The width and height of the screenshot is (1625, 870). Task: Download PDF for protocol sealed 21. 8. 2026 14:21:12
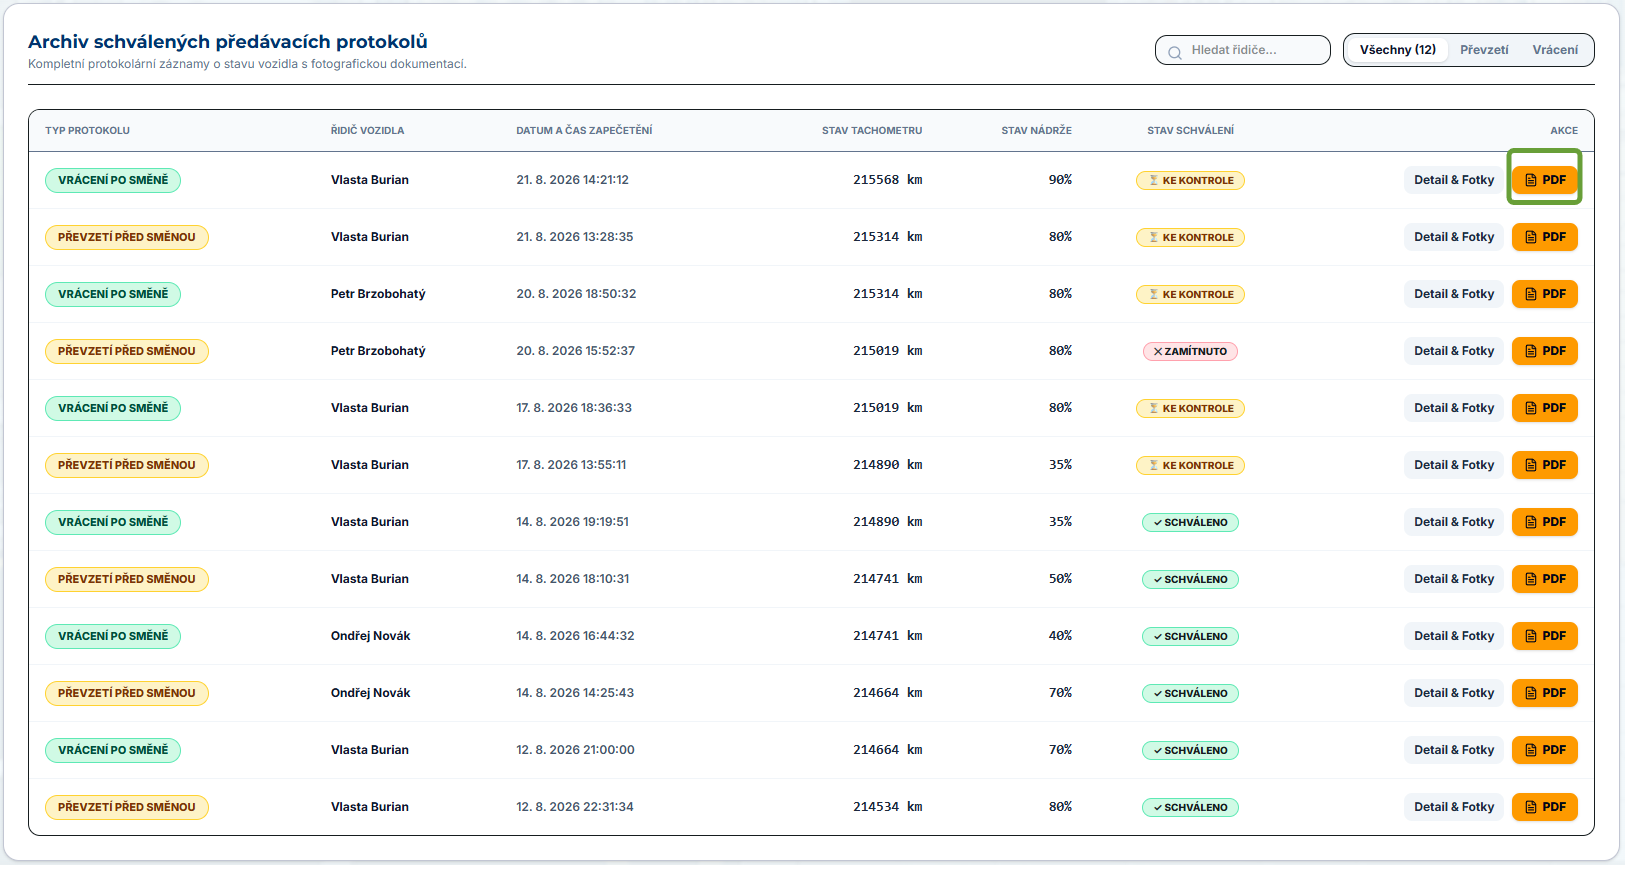[1544, 180]
